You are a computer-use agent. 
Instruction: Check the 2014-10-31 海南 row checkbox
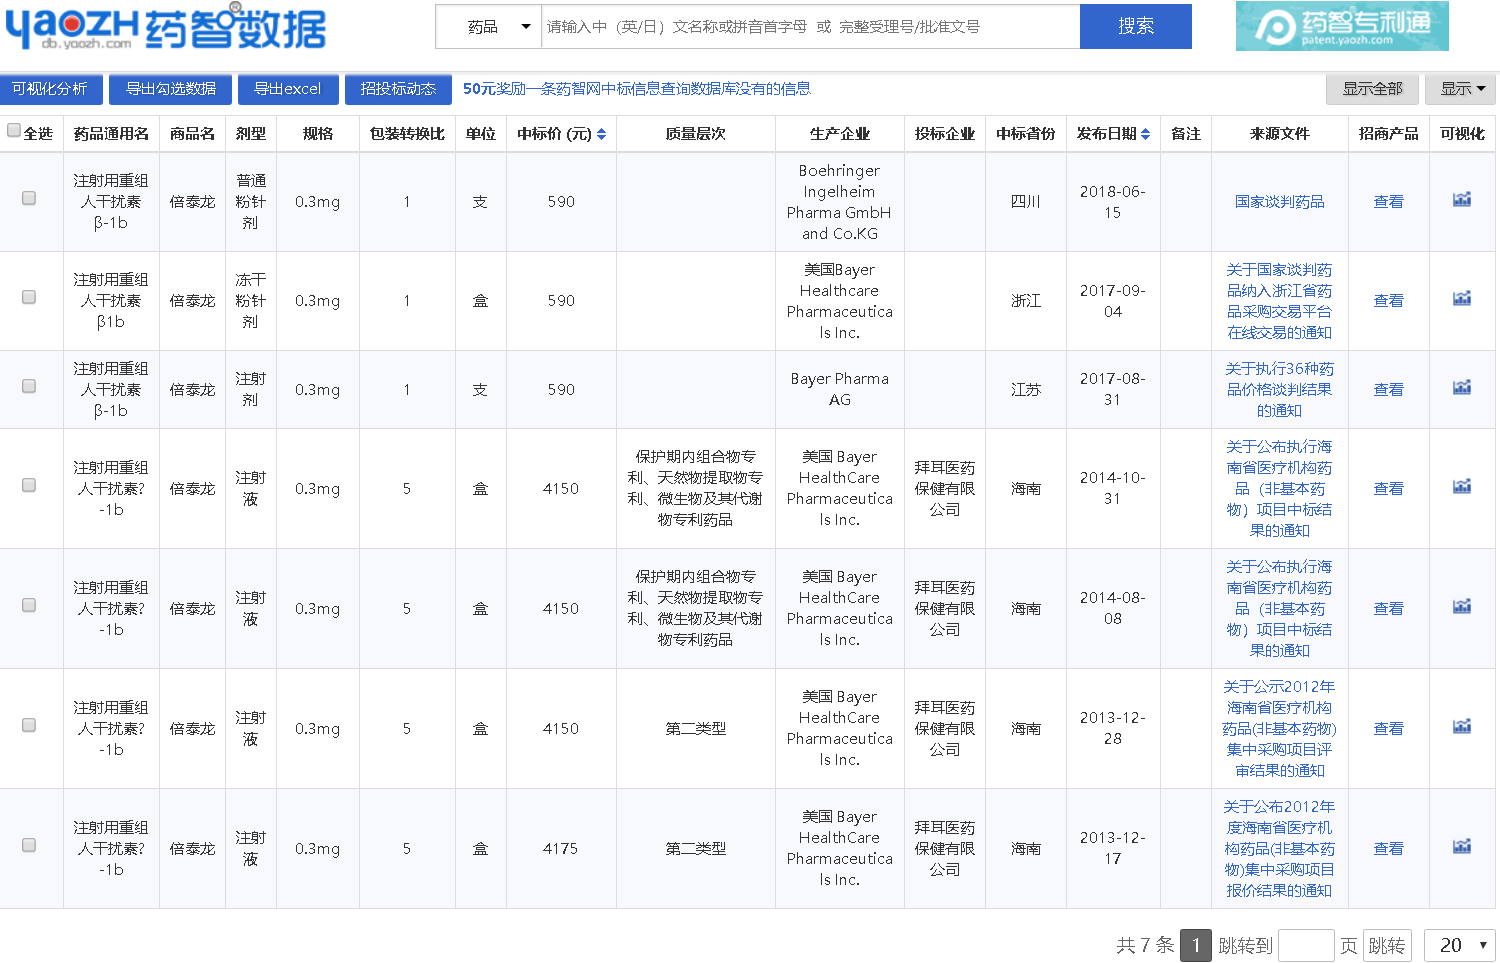click(x=29, y=485)
